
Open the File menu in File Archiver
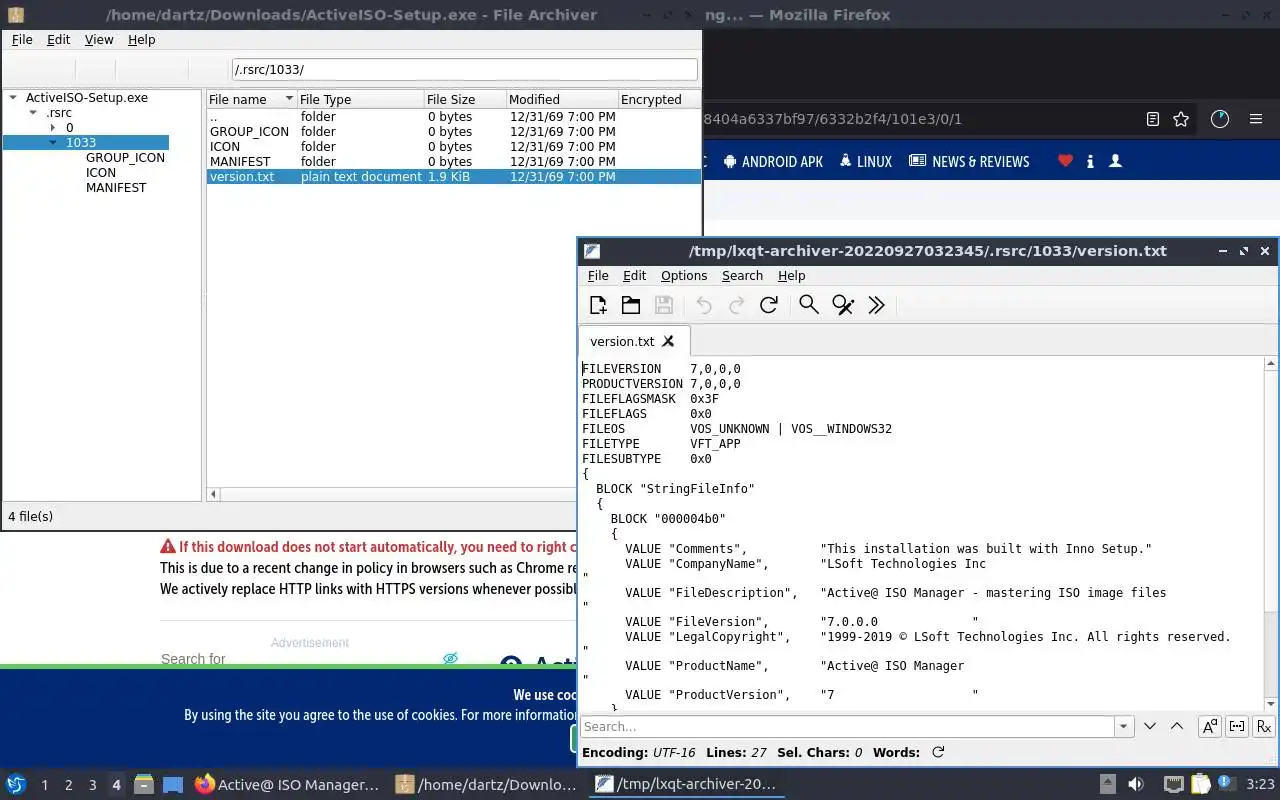tap(22, 40)
